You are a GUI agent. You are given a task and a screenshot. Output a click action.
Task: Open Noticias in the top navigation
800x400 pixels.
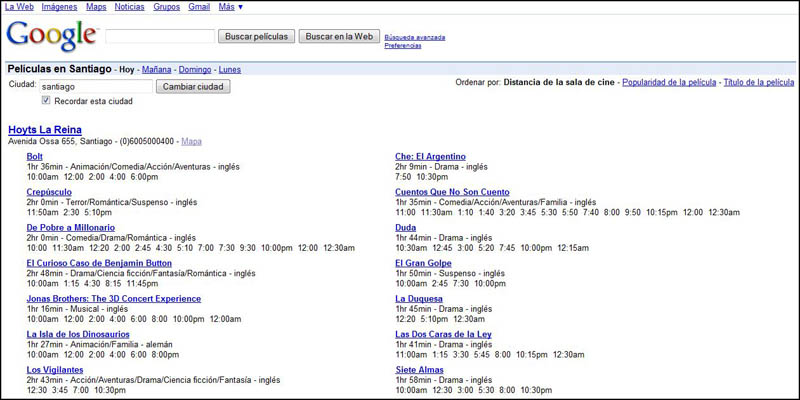point(129,7)
